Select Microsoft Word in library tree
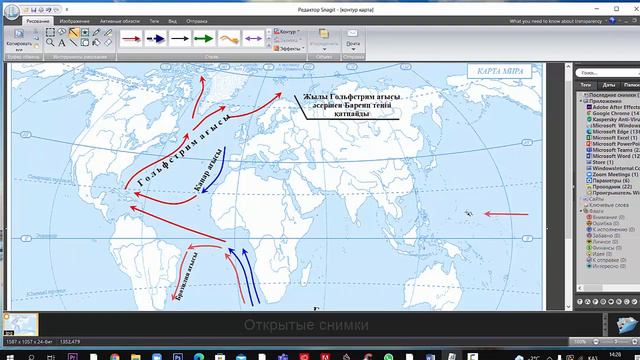The image size is (640, 360). (613, 156)
